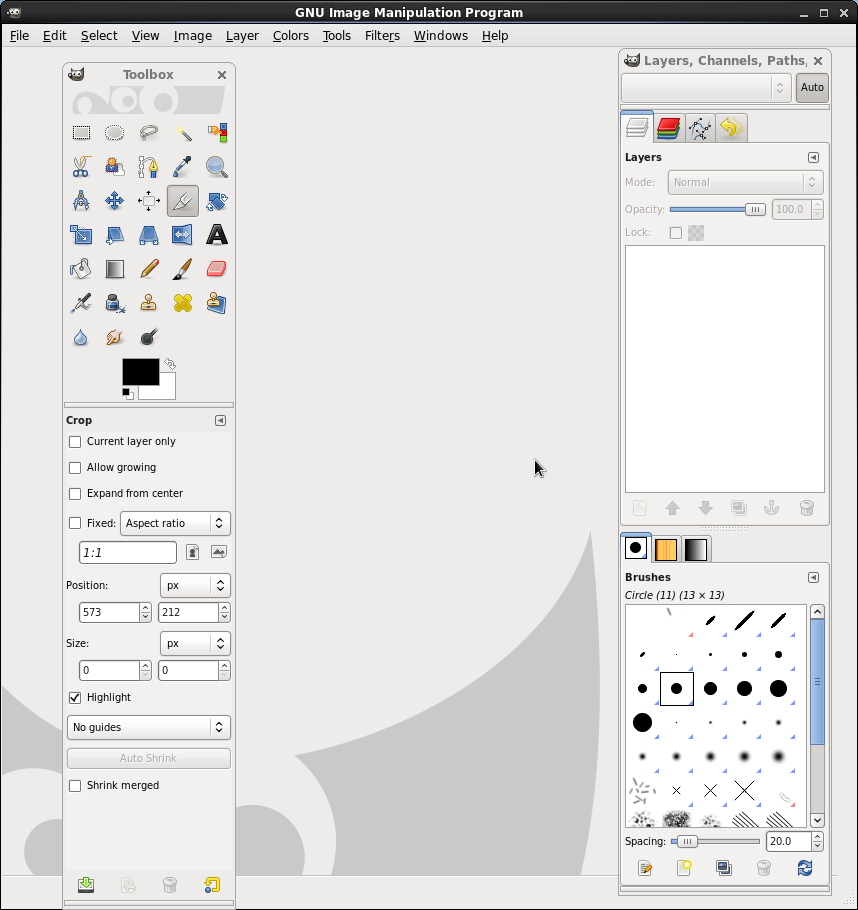Select the Paintbrush tool
The height and width of the screenshot is (910, 858).
(183, 269)
